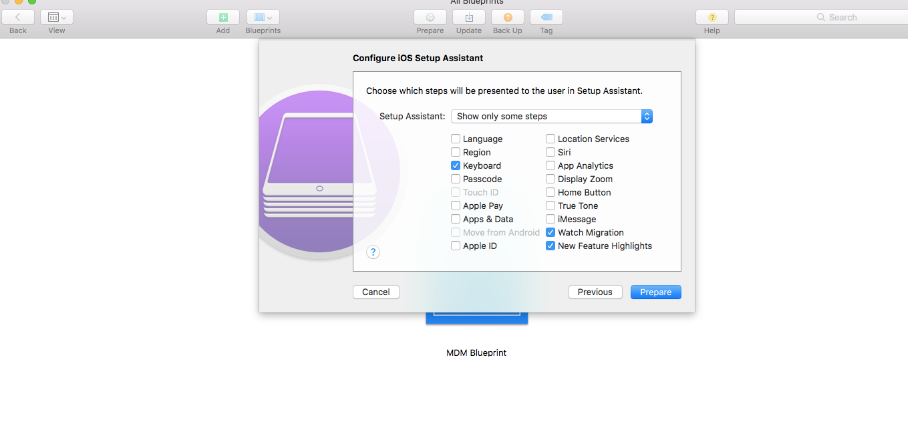
Task: Click the green zoom window button
Action: [32, 2]
